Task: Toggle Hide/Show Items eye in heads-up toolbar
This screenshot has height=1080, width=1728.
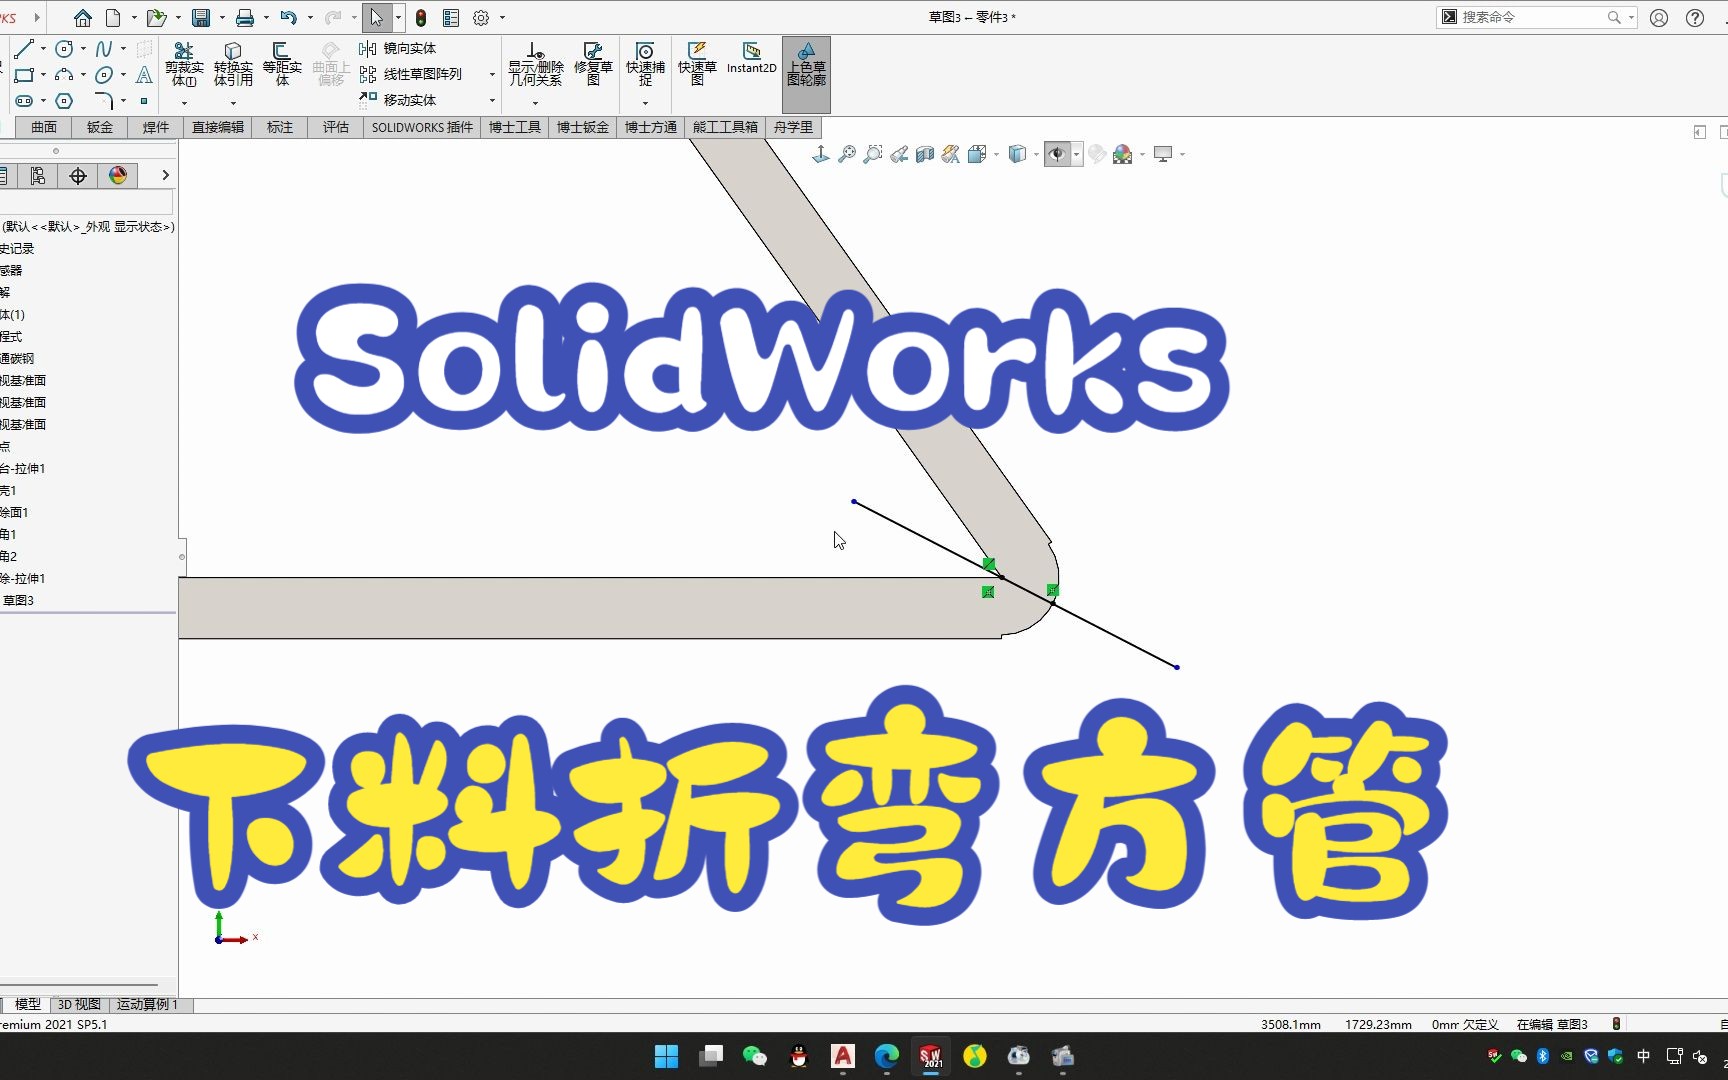Action: click(1057, 153)
